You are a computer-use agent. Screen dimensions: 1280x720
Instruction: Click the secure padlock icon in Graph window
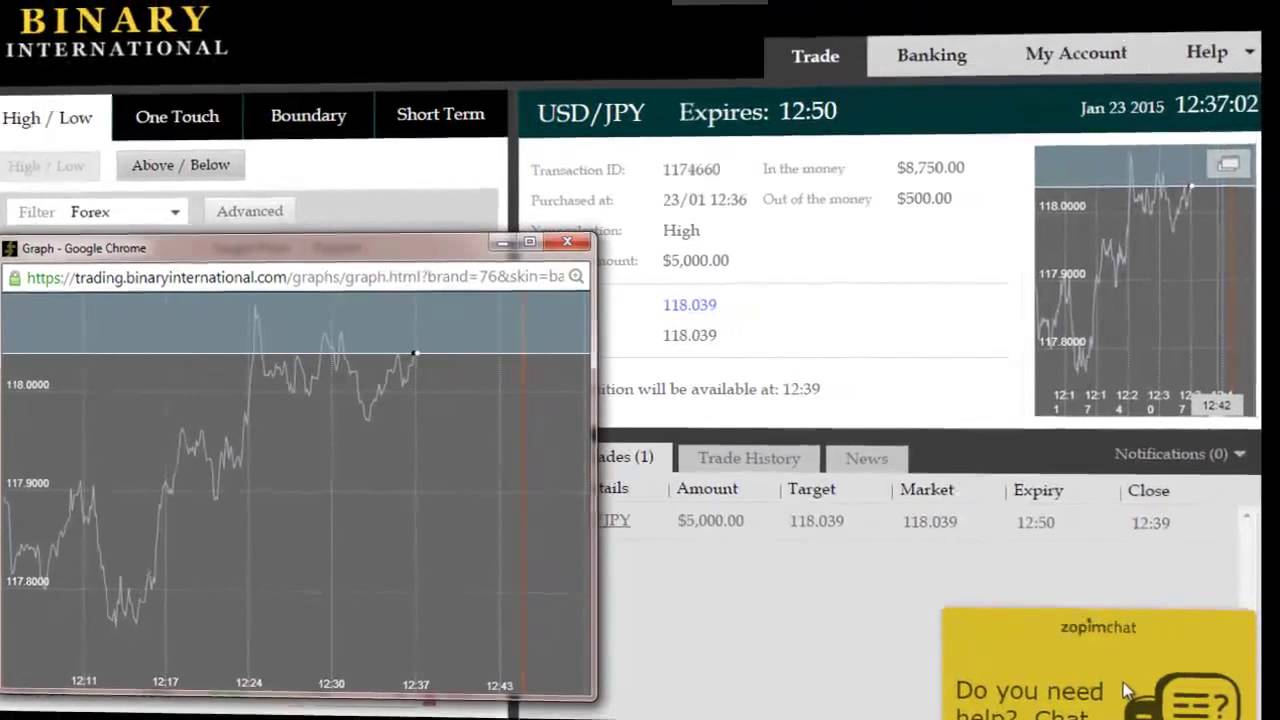[x=14, y=278]
